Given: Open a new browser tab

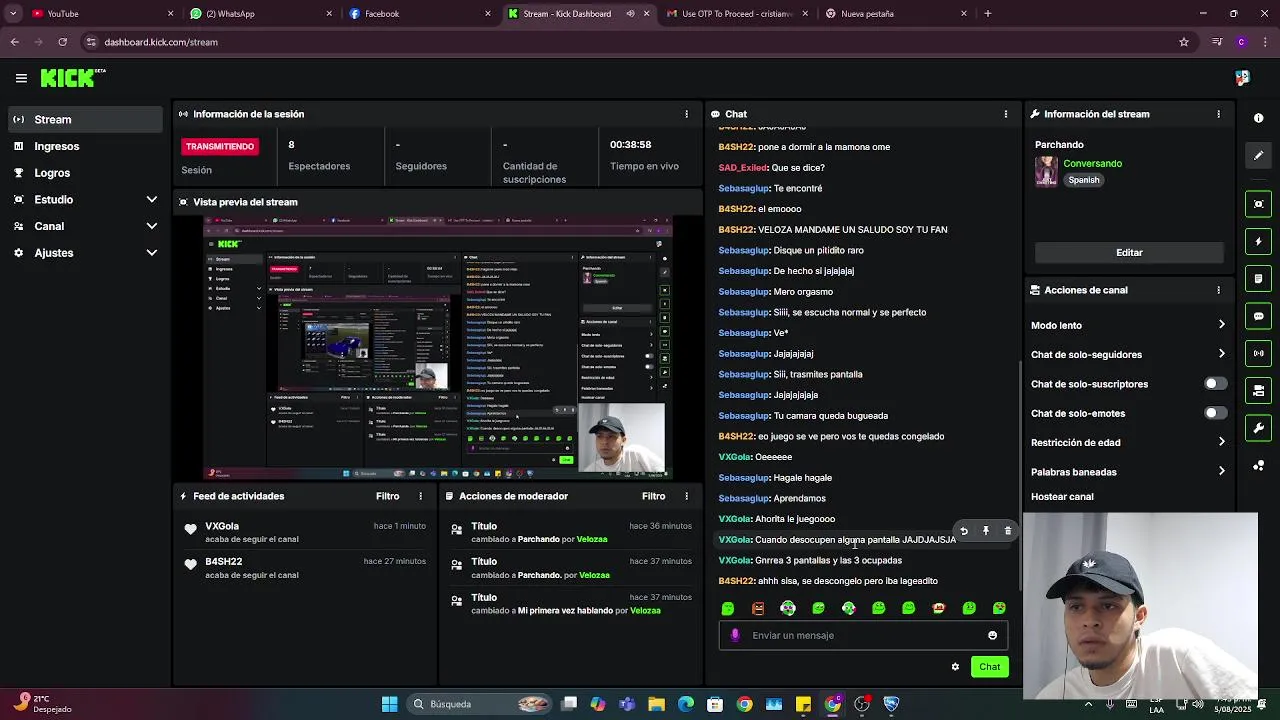Looking at the screenshot, I should 987,14.
